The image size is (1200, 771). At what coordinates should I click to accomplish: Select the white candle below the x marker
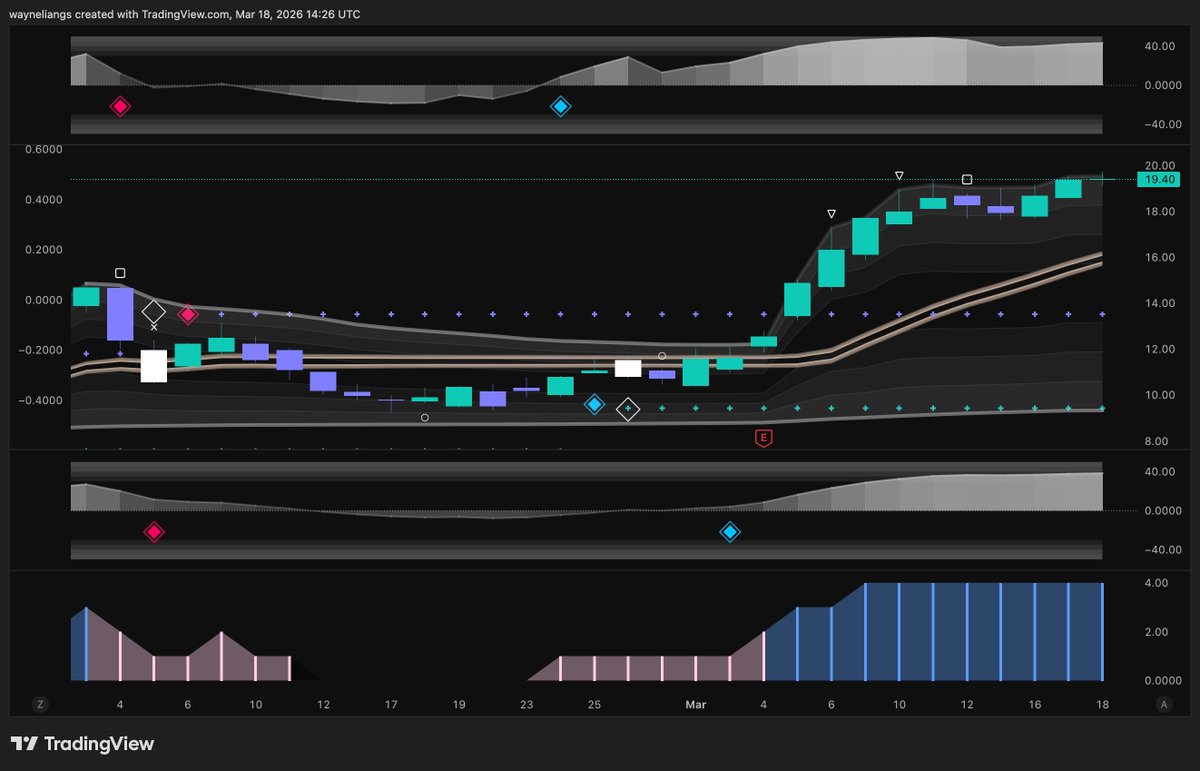click(154, 366)
